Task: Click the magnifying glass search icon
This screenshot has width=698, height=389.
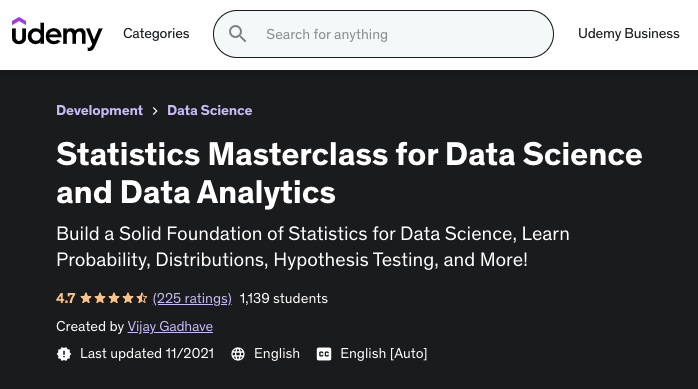Action: click(237, 34)
